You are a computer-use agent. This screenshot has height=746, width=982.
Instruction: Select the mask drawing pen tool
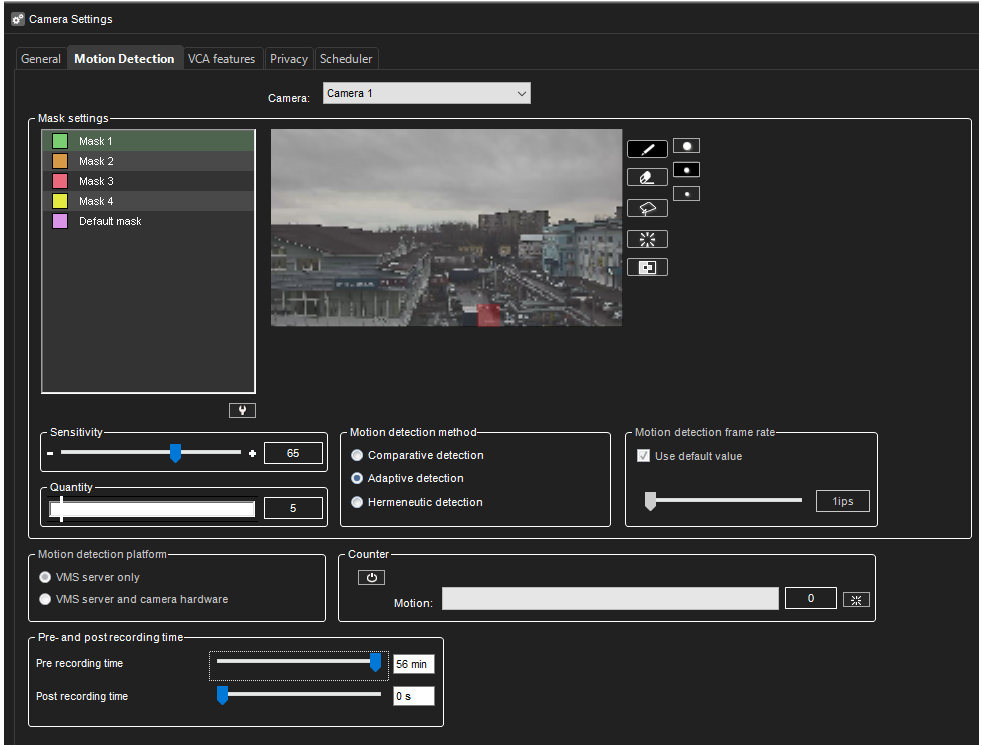click(647, 148)
